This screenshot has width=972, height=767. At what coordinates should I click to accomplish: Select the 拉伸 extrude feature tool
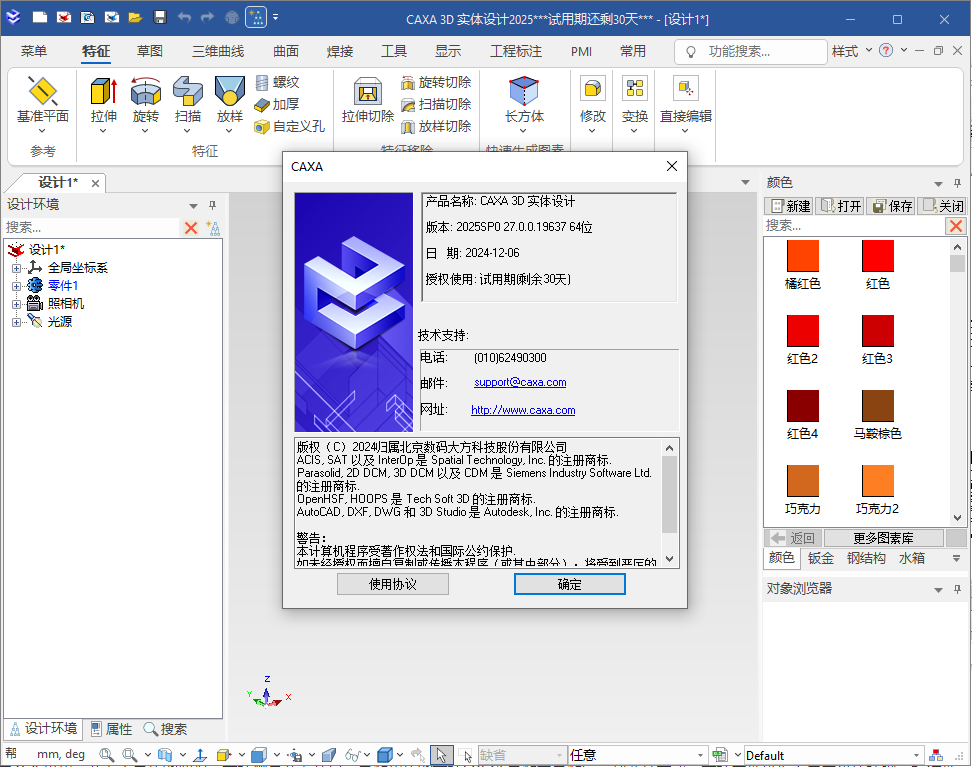tap(104, 99)
